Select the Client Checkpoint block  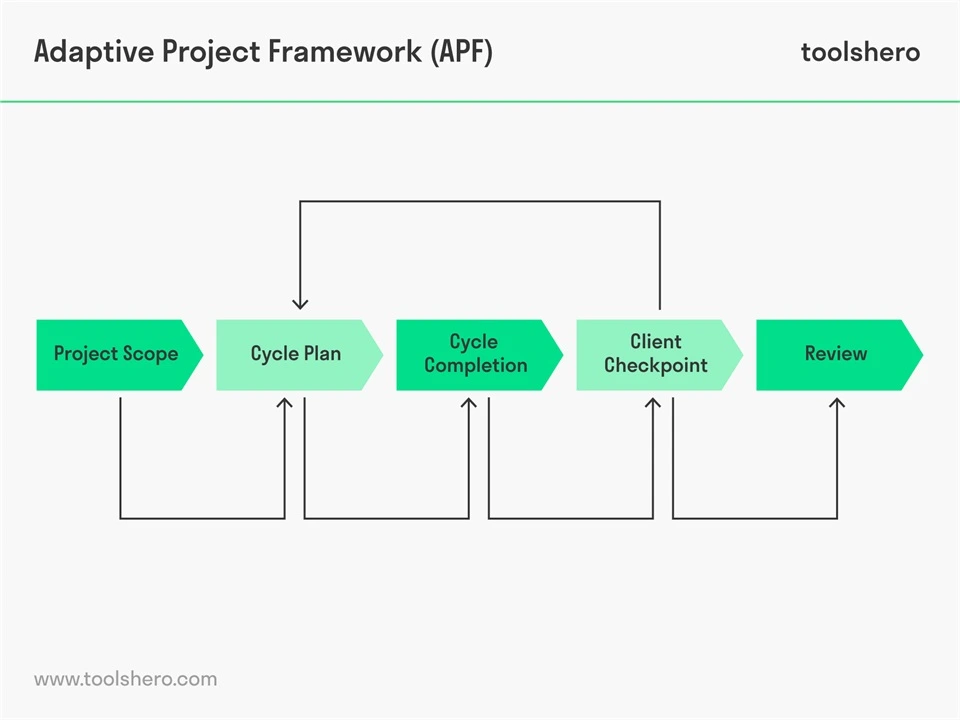point(659,354)
